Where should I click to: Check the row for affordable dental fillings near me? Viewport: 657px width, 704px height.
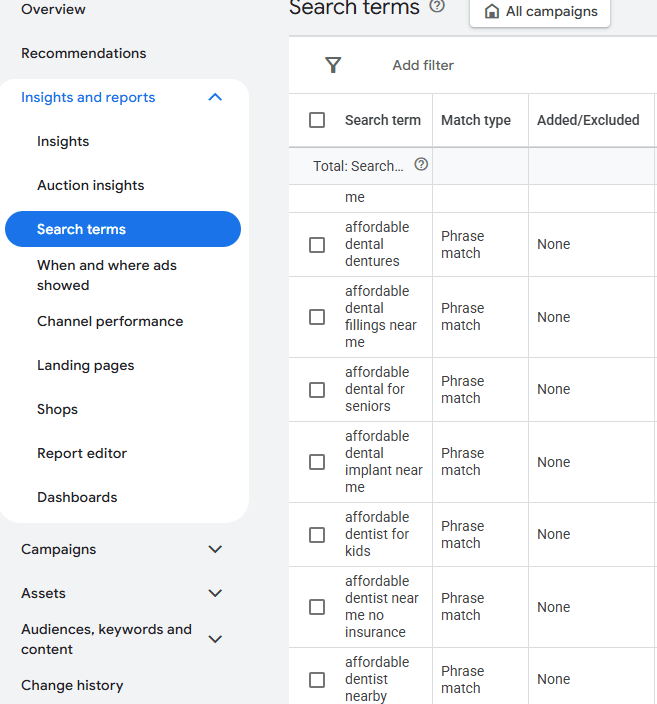[x=317, y=317]
